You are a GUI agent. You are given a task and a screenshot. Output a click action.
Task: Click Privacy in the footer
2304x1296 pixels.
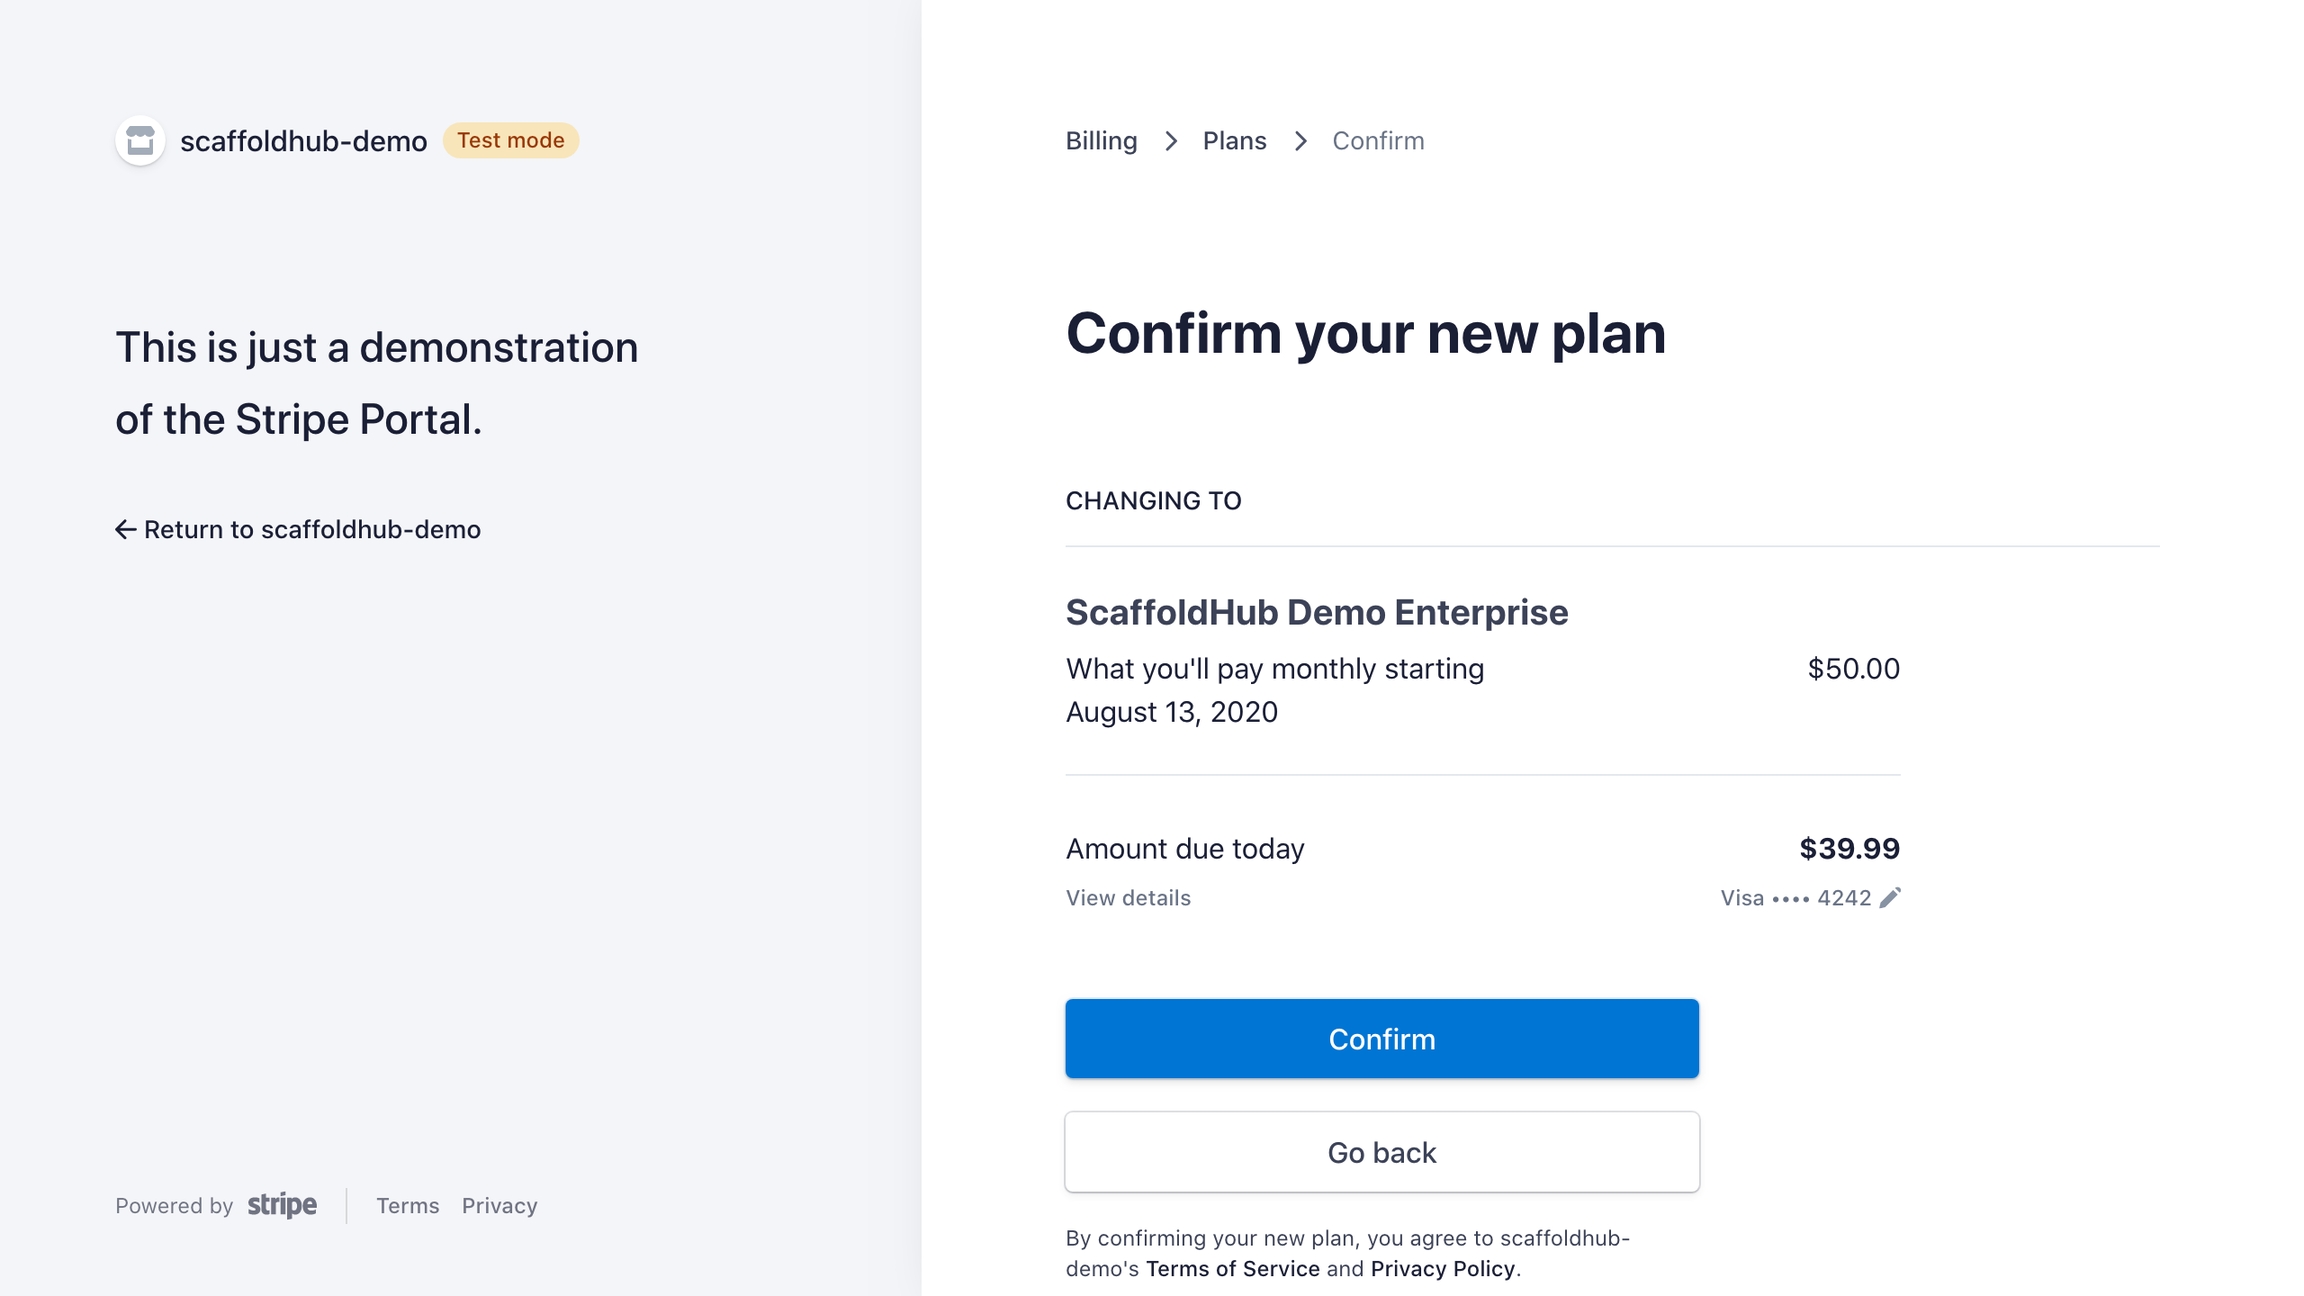coord(499,1206)
